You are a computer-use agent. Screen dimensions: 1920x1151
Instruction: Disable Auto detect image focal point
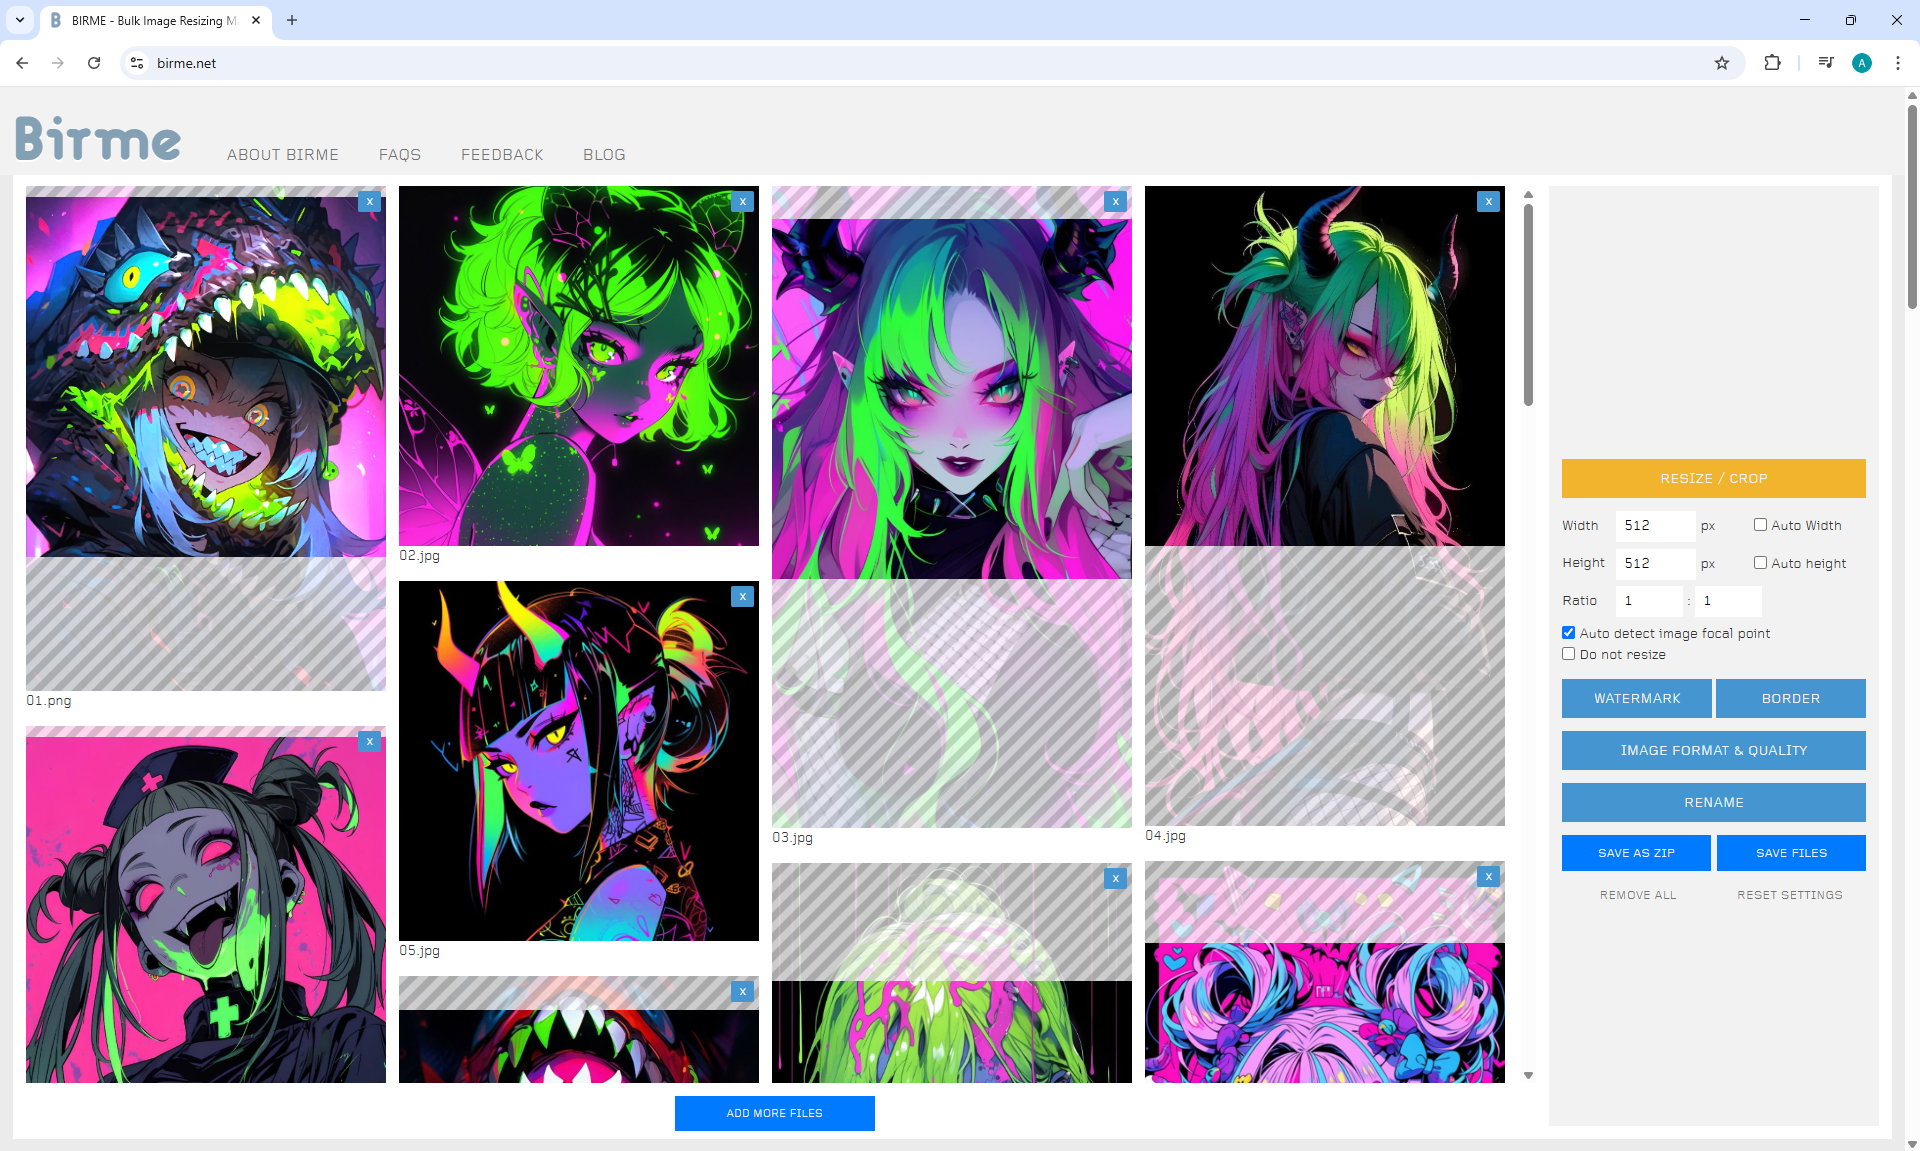point(1568,633)
